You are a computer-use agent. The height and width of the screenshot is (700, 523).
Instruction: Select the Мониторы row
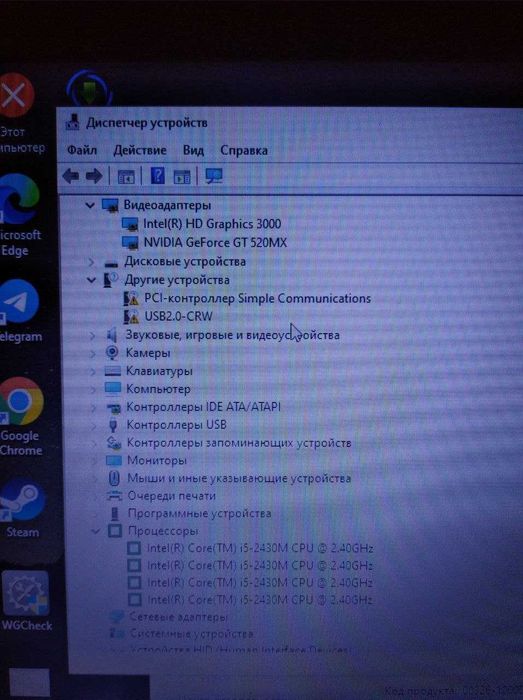click(x=157, y=460)
